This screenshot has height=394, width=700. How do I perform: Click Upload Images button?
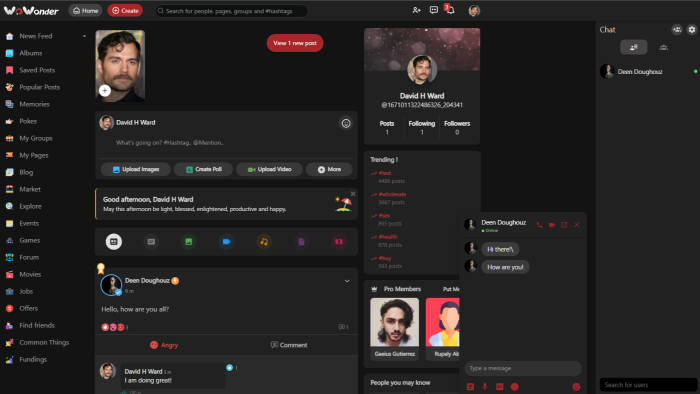[136, 170]
